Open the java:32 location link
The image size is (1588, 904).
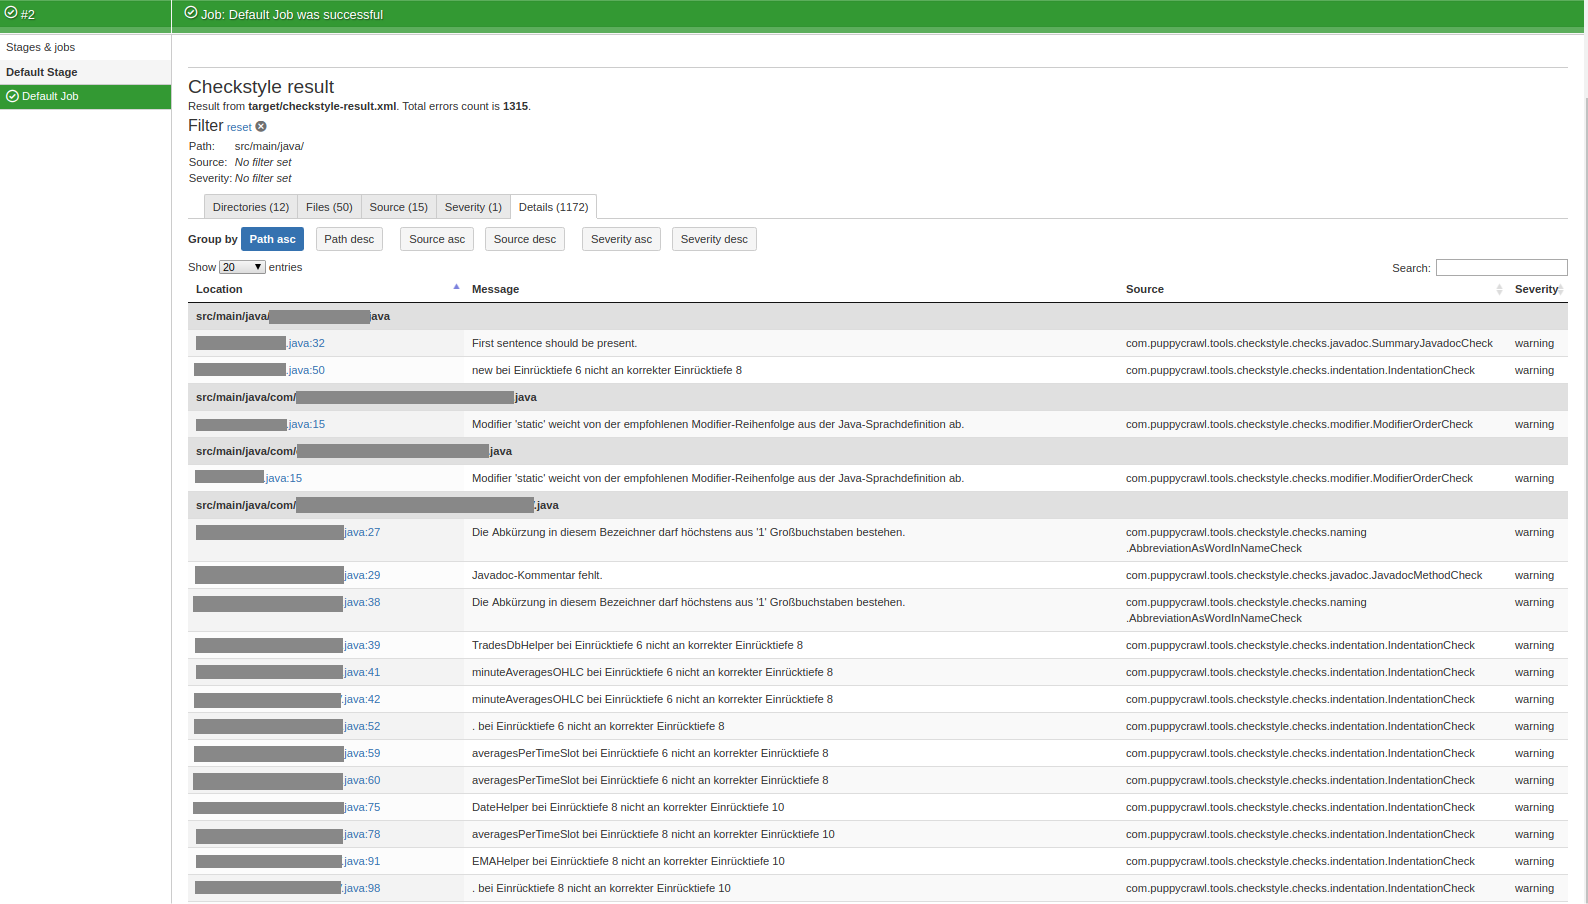click(x=306, y=343)
